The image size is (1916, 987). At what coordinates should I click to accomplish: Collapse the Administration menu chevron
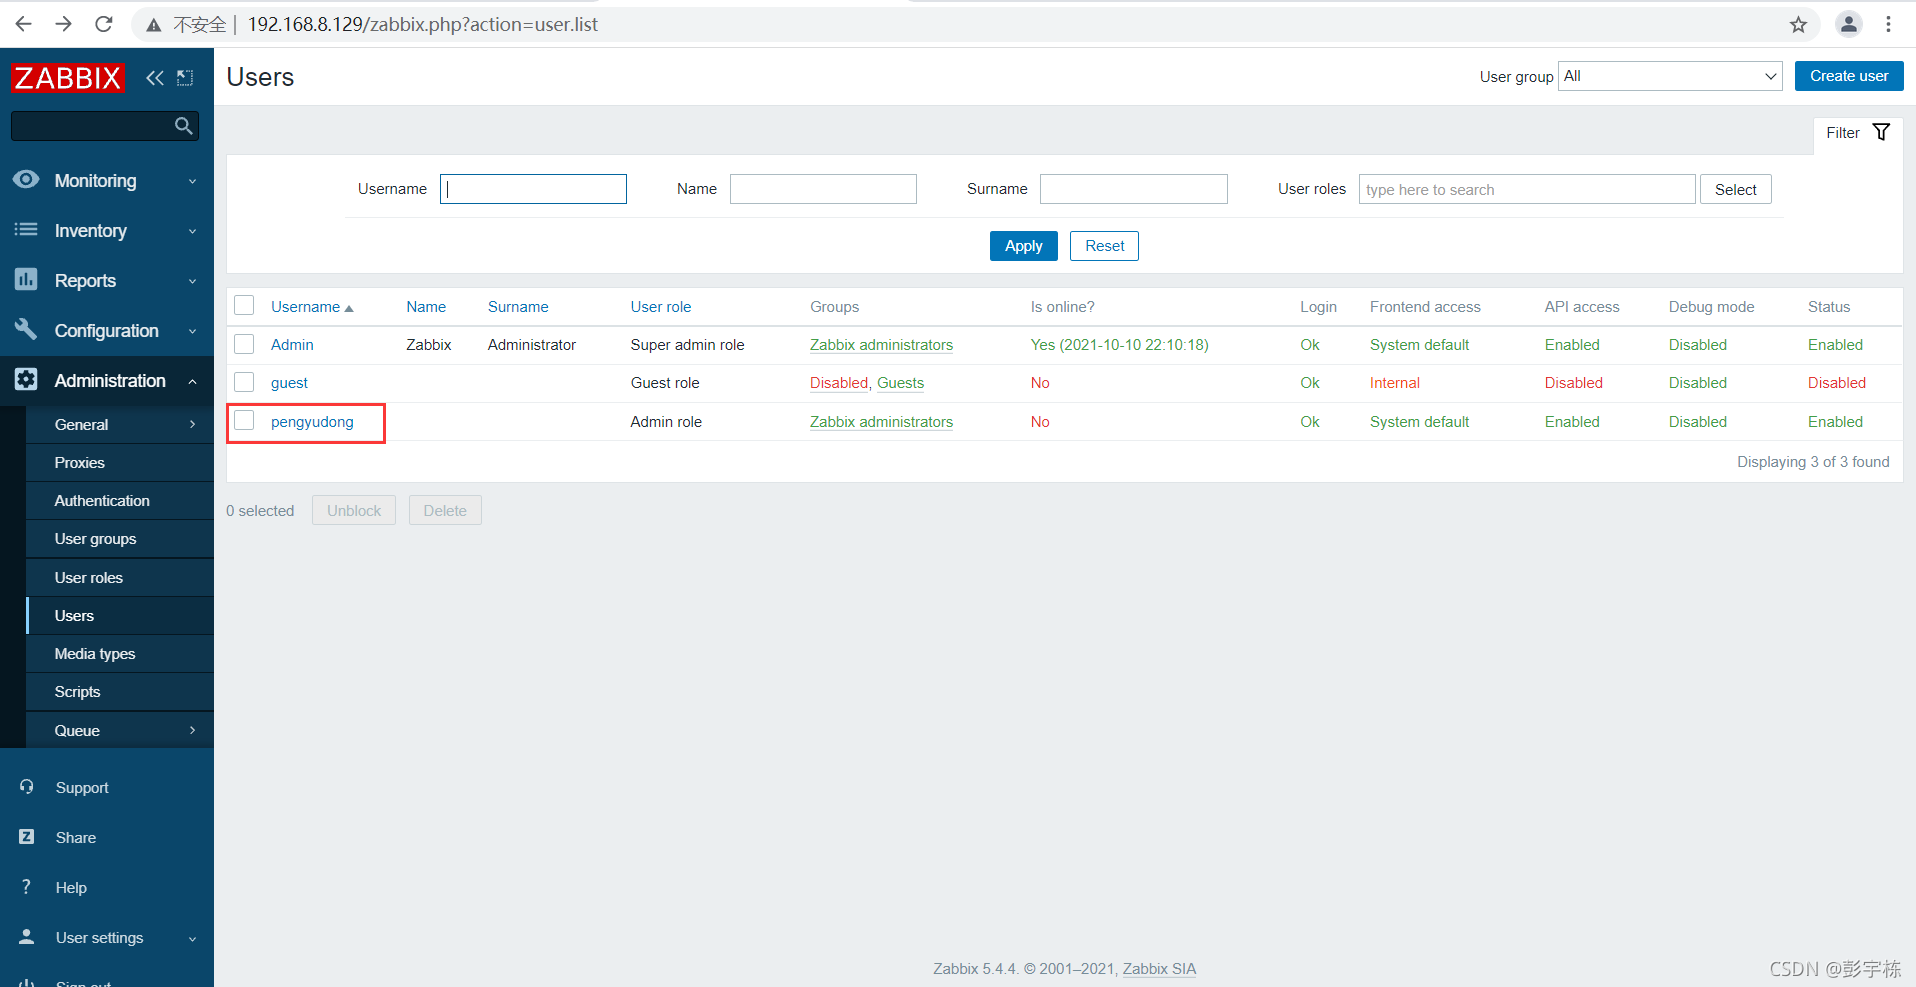pyautogui.click(x=192, y=381)
